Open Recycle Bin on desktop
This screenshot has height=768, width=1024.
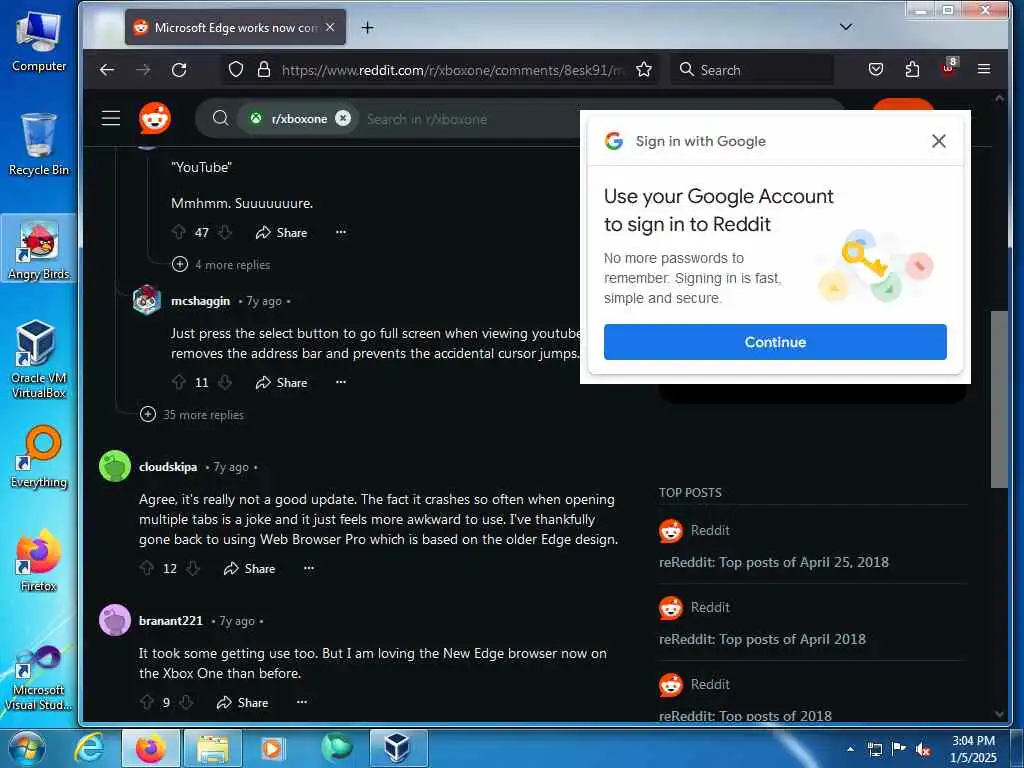point(39,145)
